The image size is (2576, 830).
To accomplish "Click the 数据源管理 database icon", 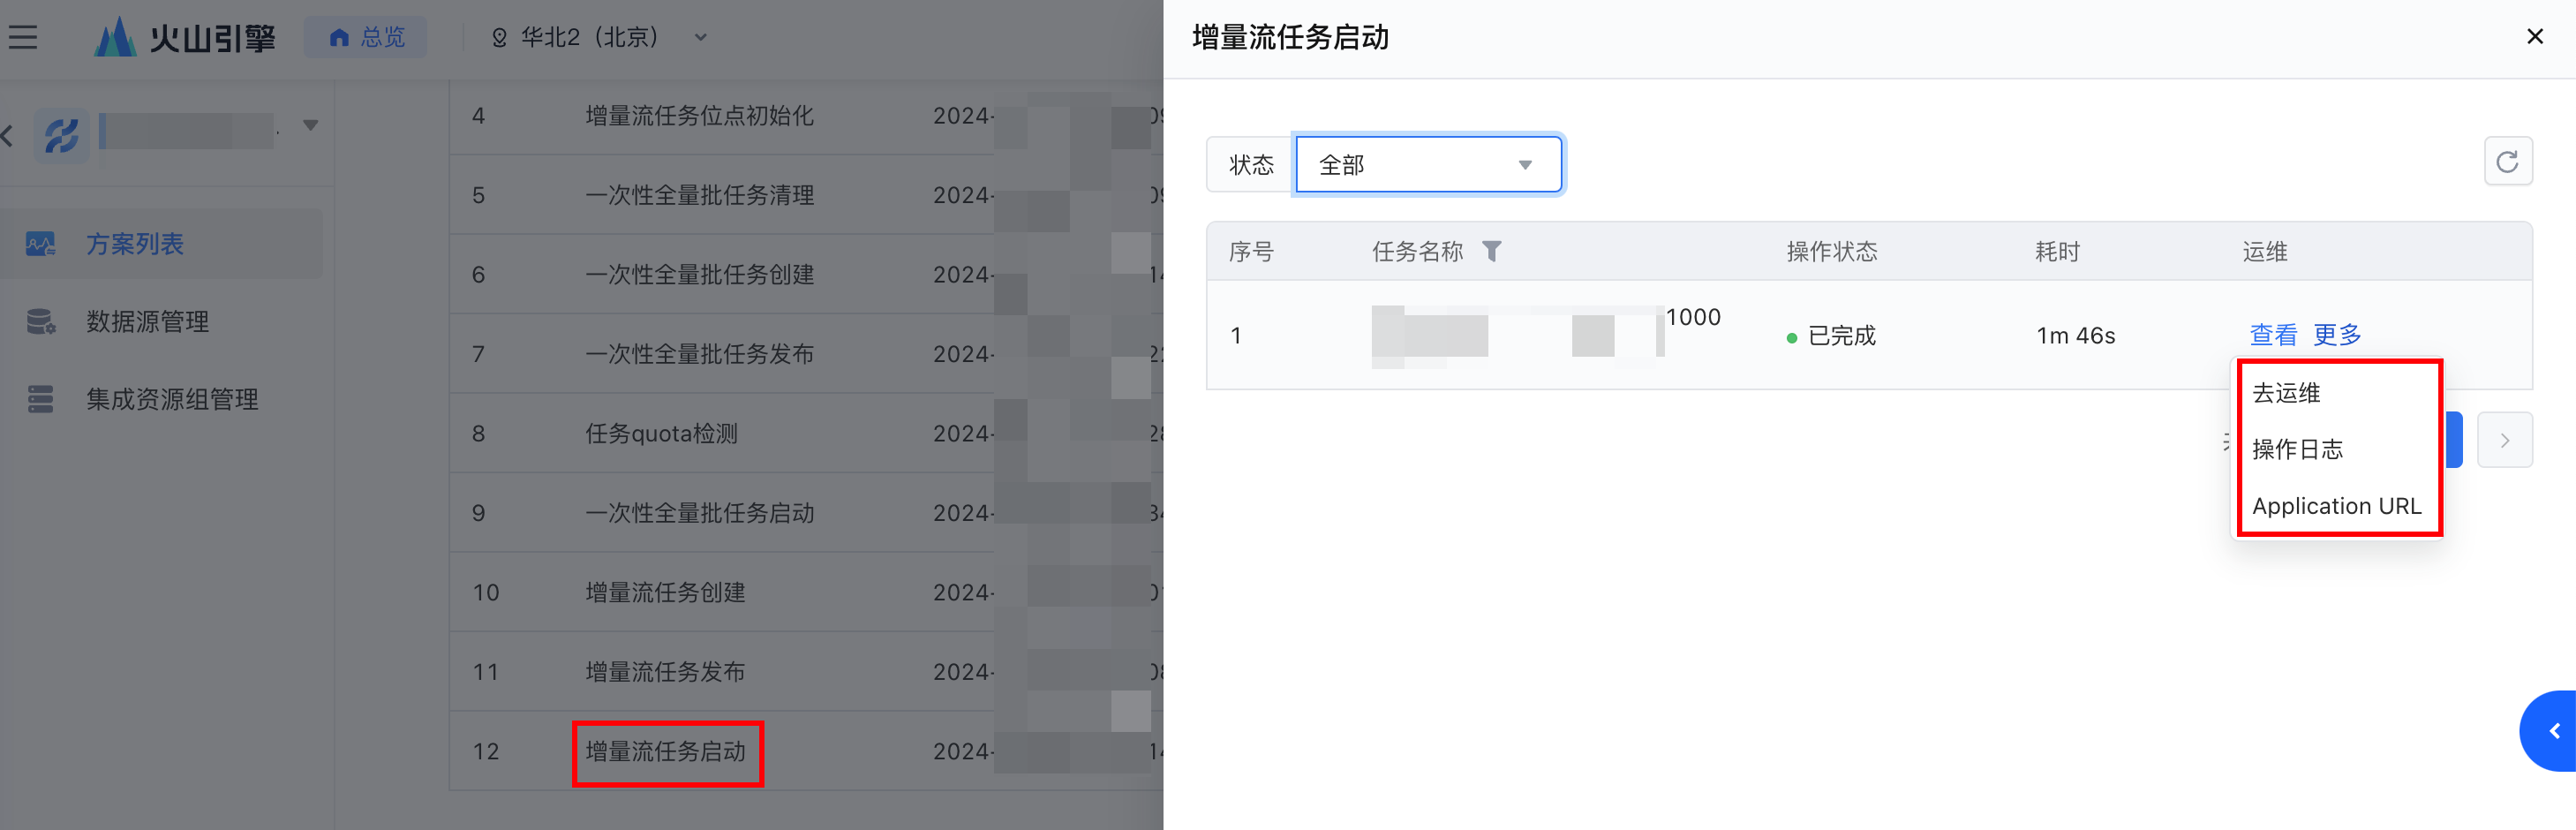I will (x=40, y=322).
